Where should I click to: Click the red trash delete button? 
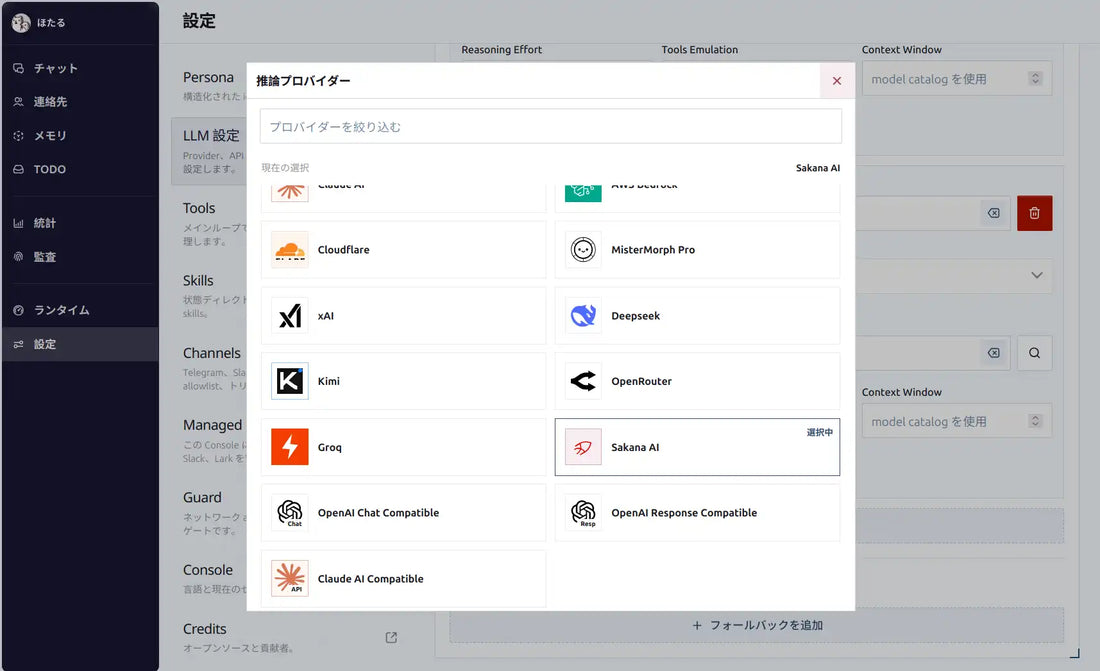pyautogui.click(x=1035, y=213)
